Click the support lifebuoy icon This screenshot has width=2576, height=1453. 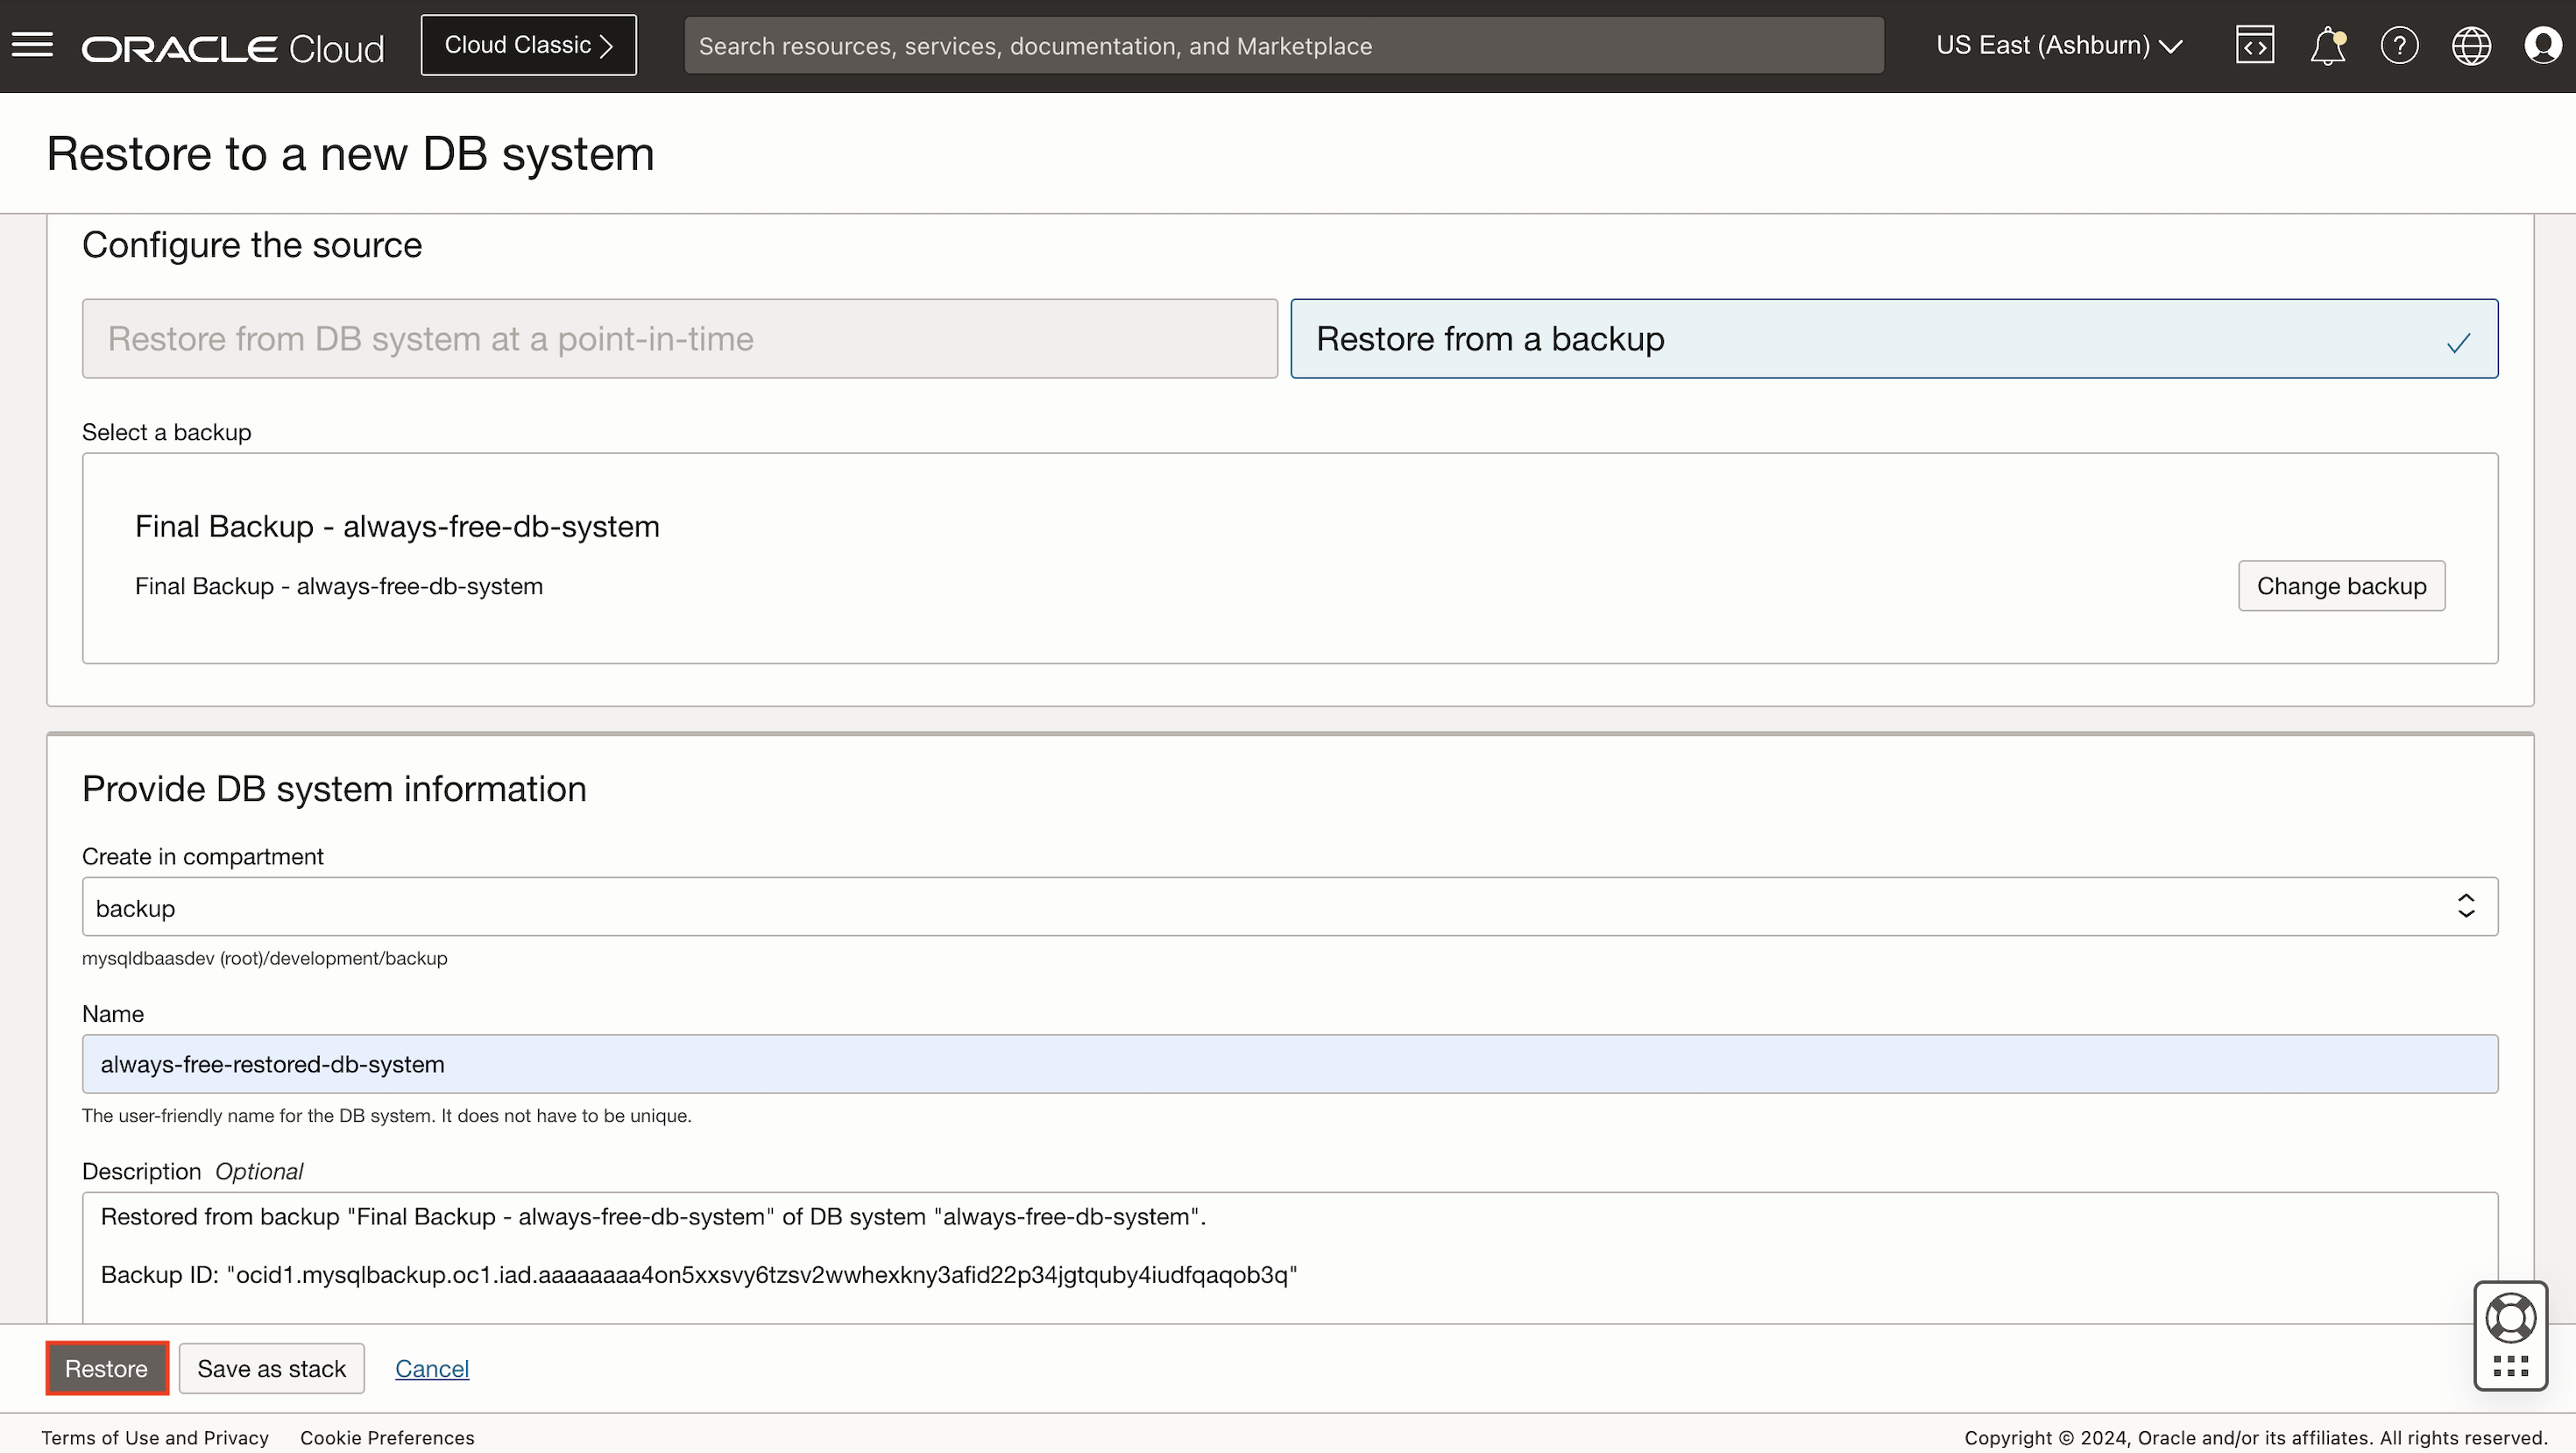coord(2510,1318)
